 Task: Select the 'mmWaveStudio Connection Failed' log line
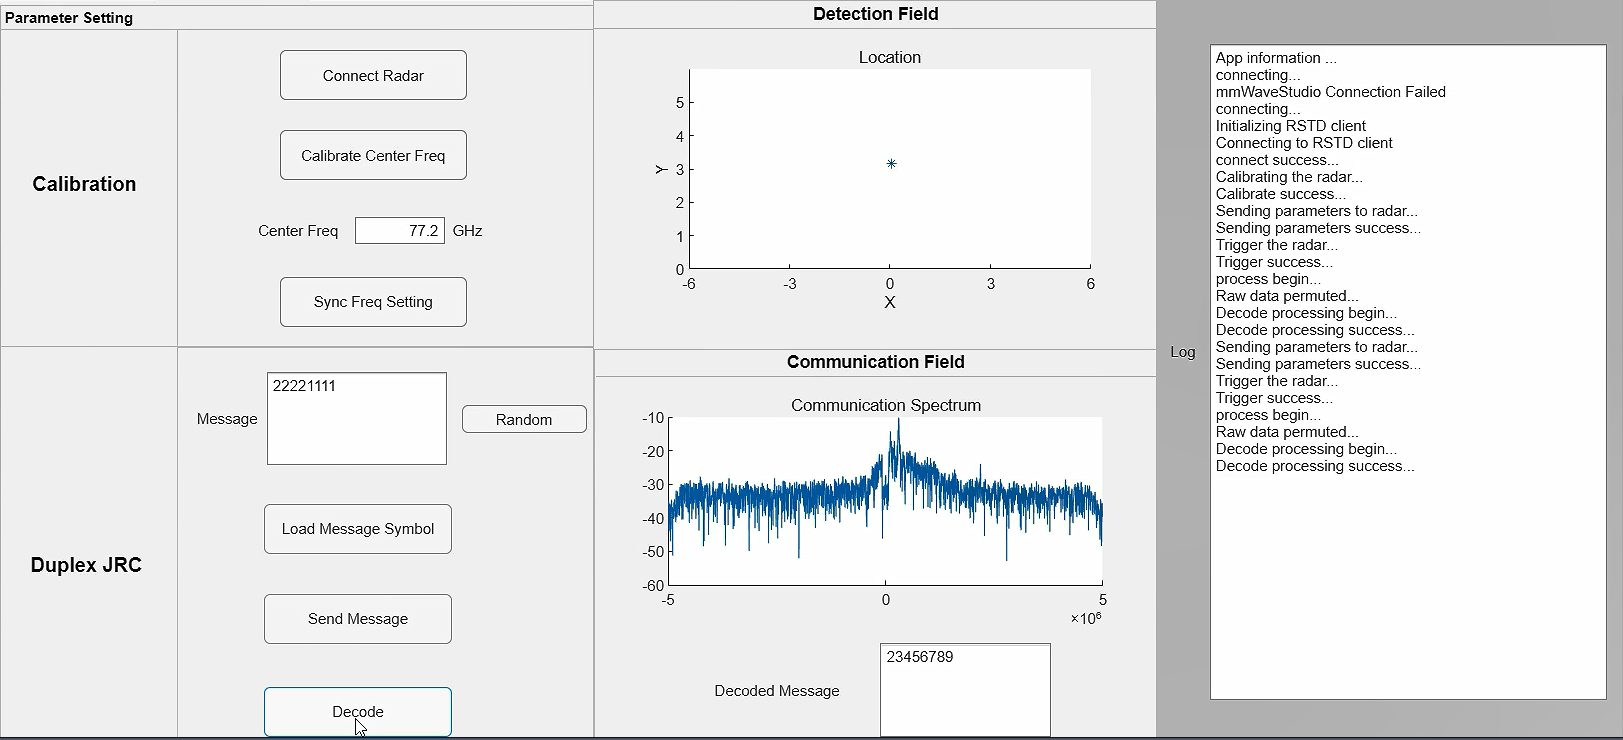[1330, 92]
